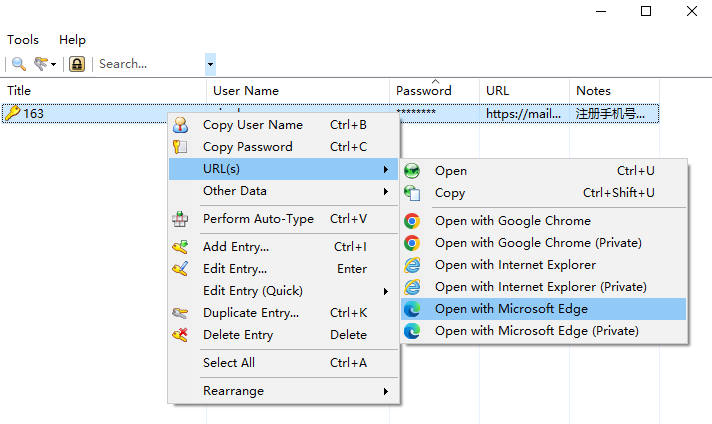Click the Perform Auto-Type icon
This screenshot has width=712, height=424.
(180, 219)
